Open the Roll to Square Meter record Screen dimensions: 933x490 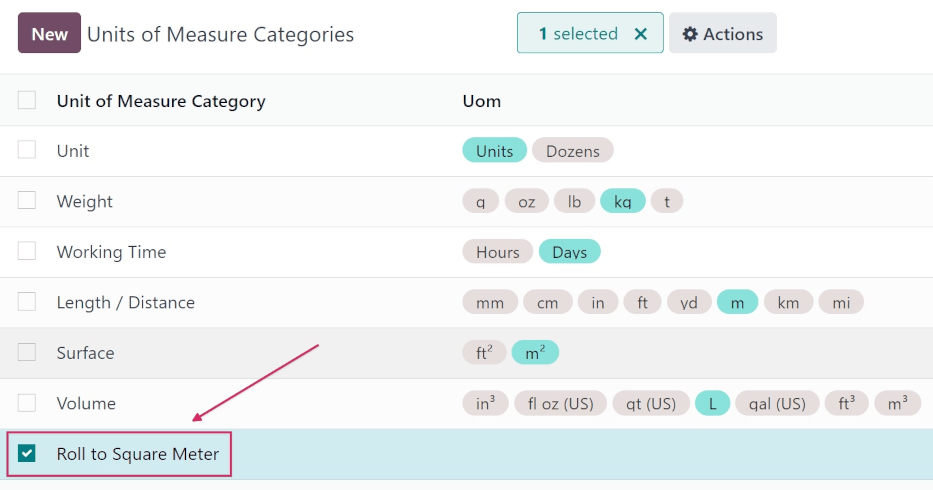[x=137, y=454]
